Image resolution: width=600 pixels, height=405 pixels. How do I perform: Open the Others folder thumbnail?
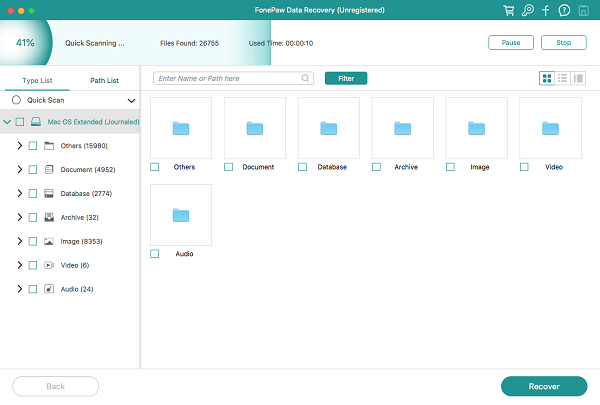(181, 128)
